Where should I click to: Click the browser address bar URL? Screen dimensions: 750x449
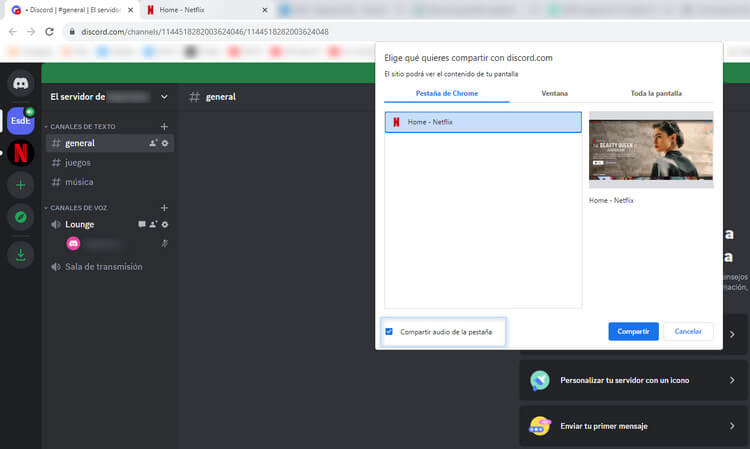click(205, 32)
